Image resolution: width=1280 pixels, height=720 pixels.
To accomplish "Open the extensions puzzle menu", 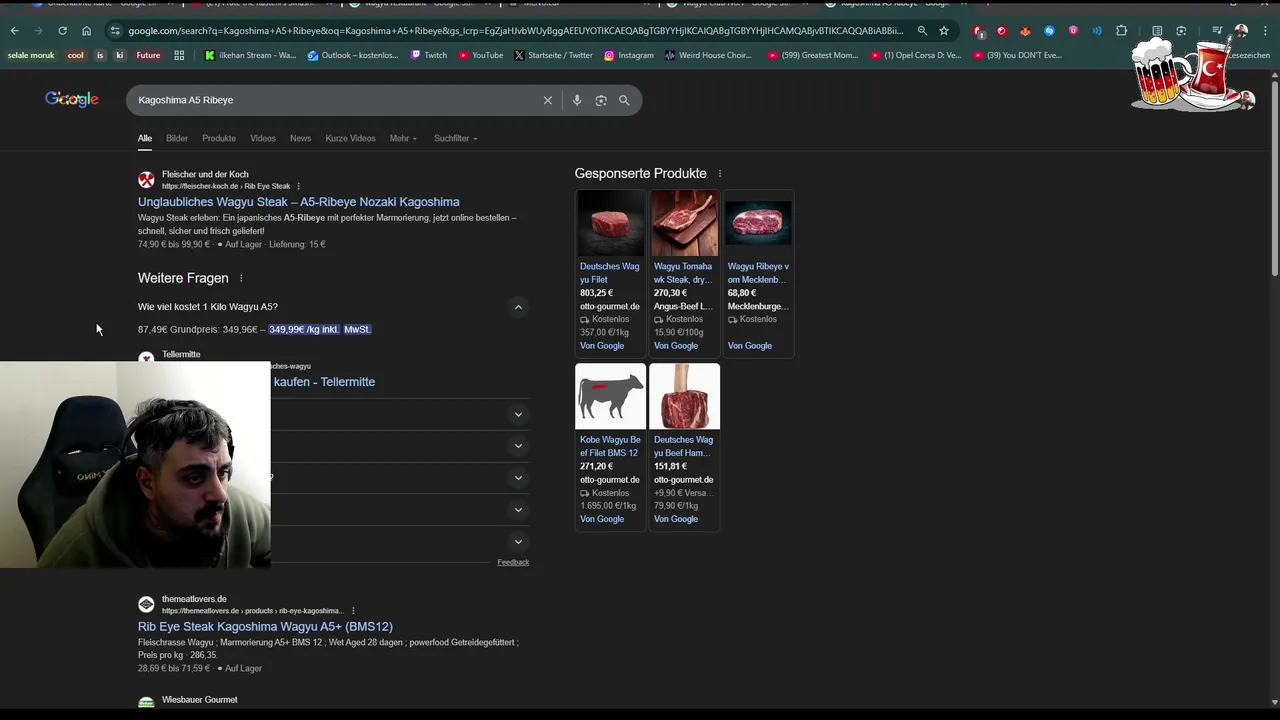I will tap(1121, 31).
